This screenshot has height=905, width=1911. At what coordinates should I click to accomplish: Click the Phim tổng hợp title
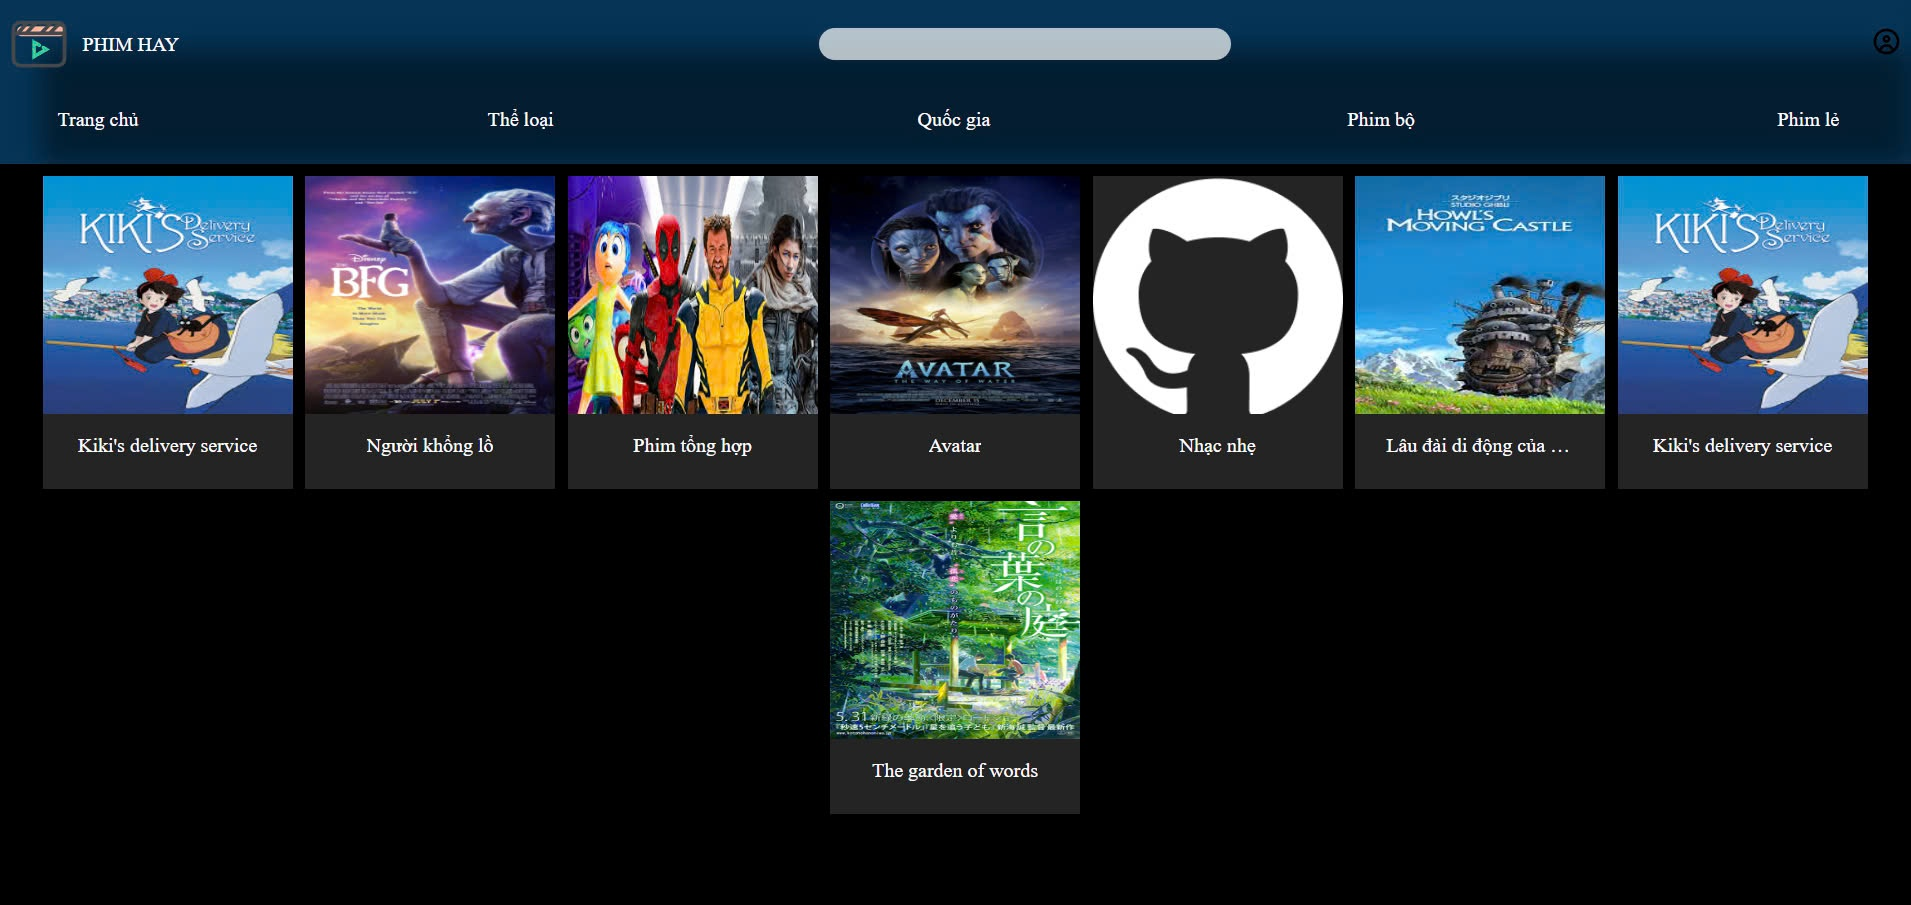692,446
